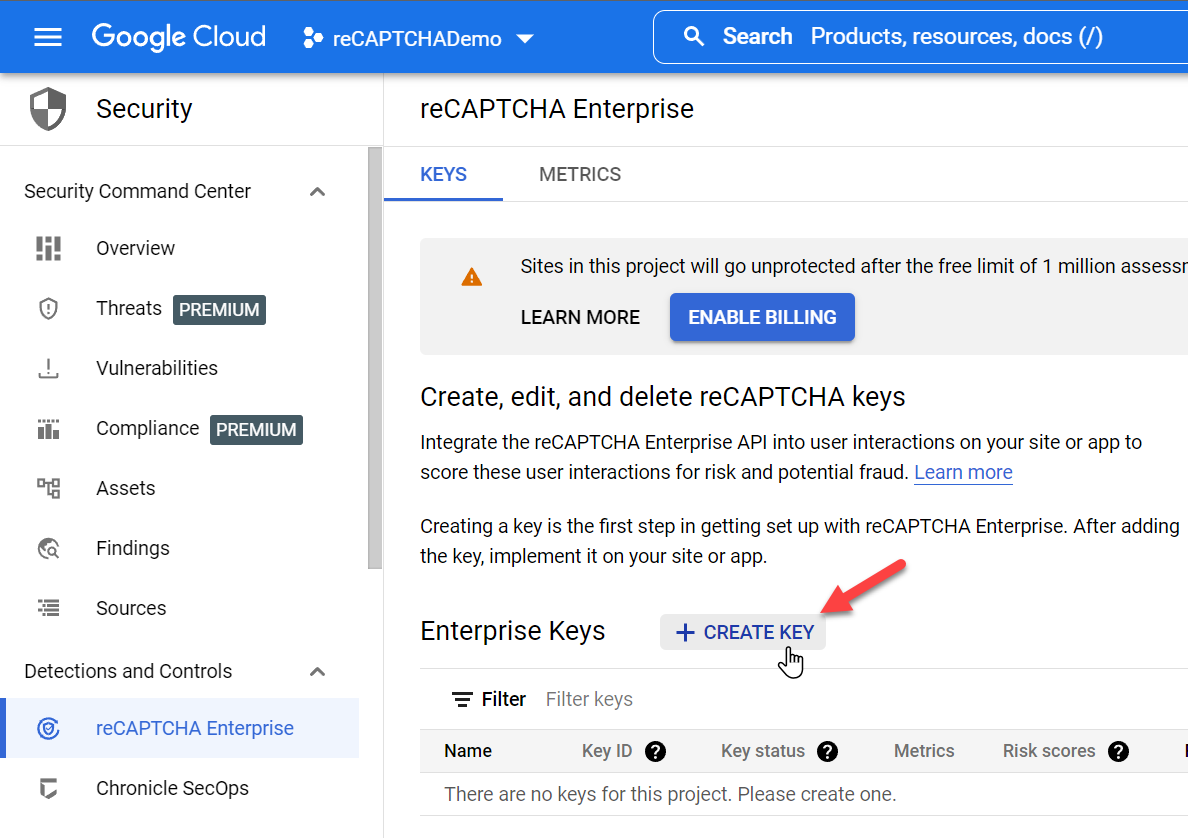Image resolution: width=1188 pixels, height=838 pixels.
Task: Click the Risk scores help icon
Action: (1118, 752)
